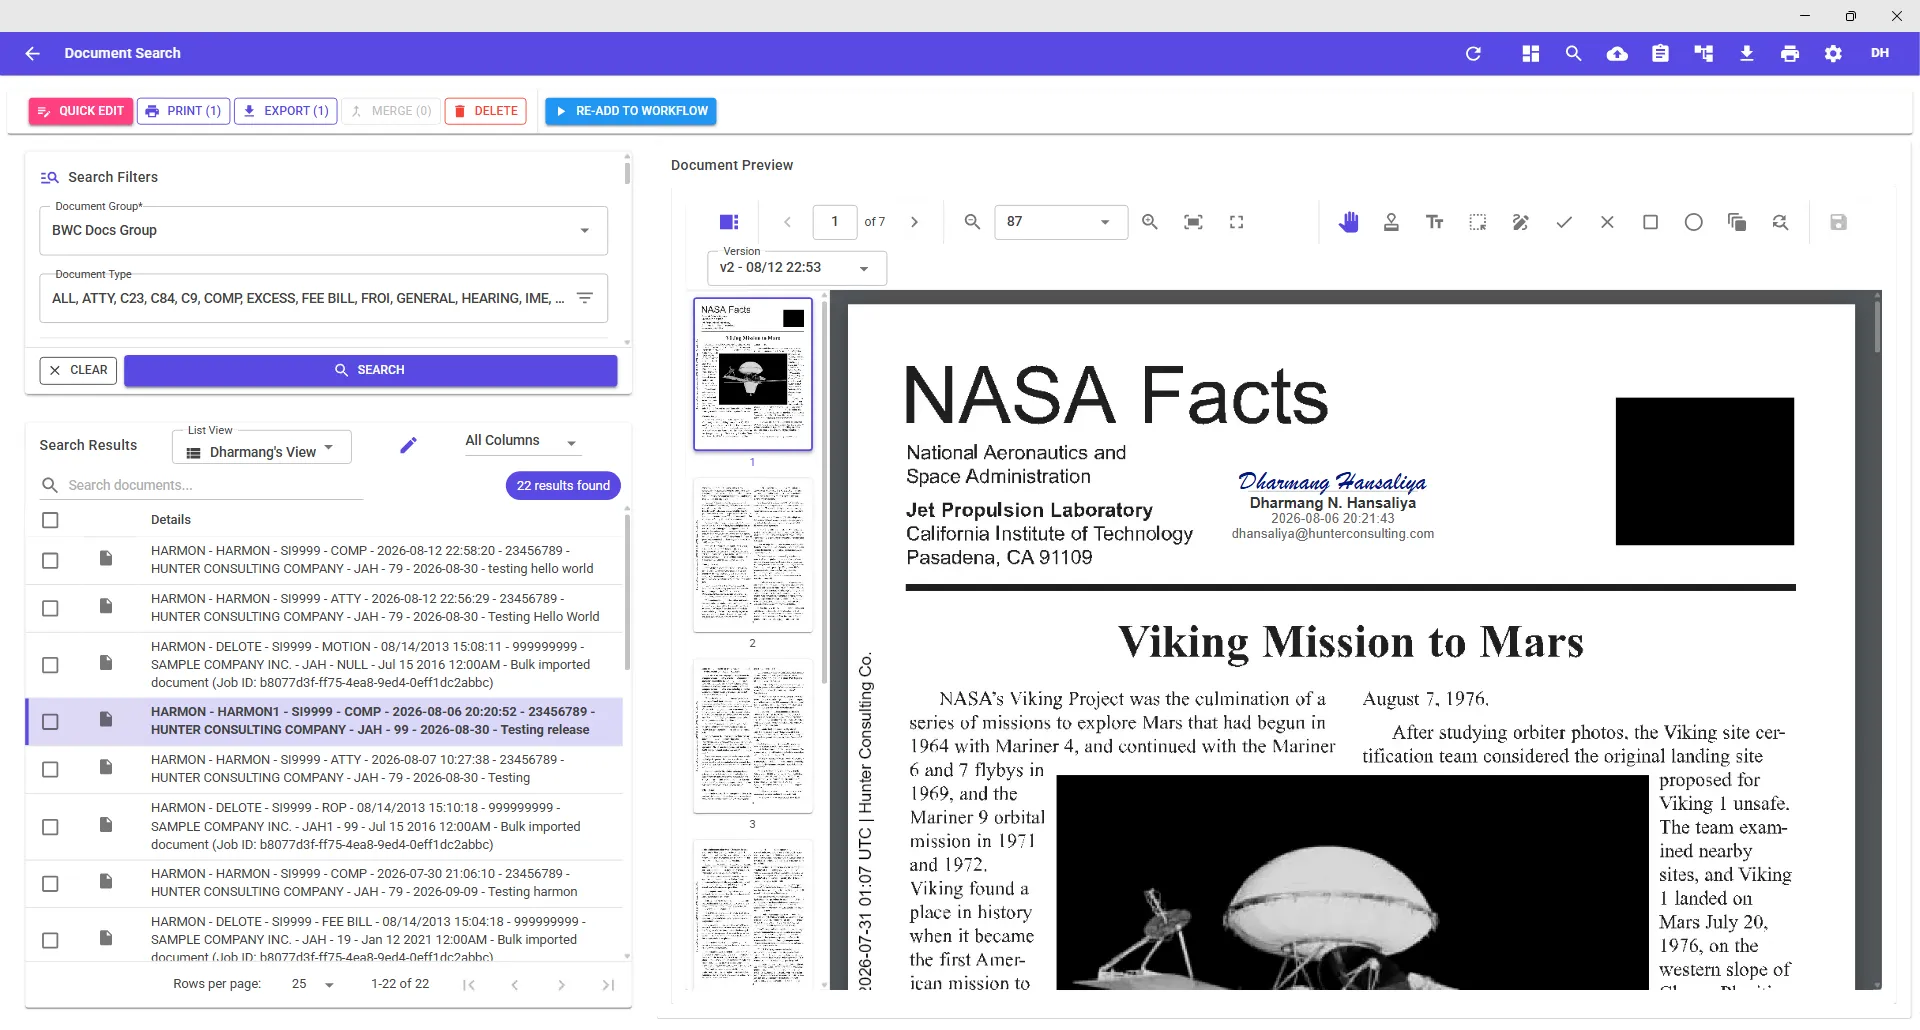The width and height of the screenshot is (1920, 1030).
Task: Select page 3 thumbnail
Action: tap(753, 736)
